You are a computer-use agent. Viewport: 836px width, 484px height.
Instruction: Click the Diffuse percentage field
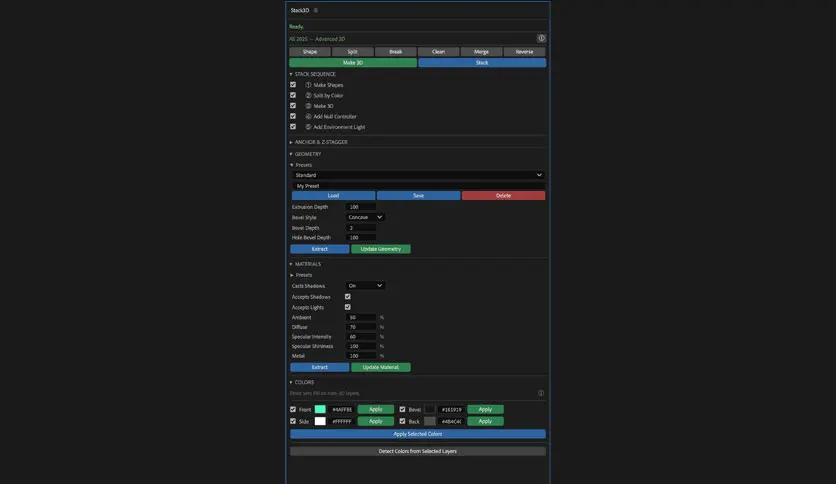click(x=361, y=327)
